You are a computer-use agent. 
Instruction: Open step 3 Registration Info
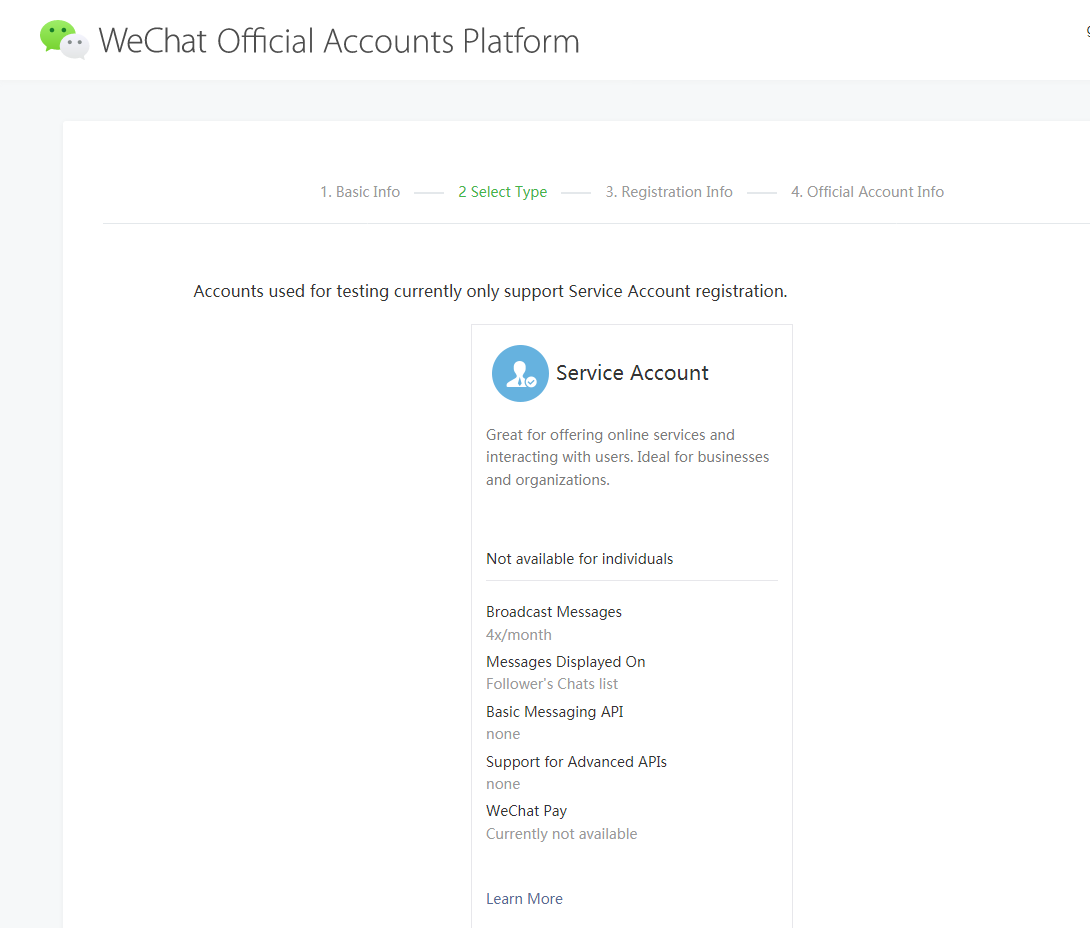[x=669, y=192]
